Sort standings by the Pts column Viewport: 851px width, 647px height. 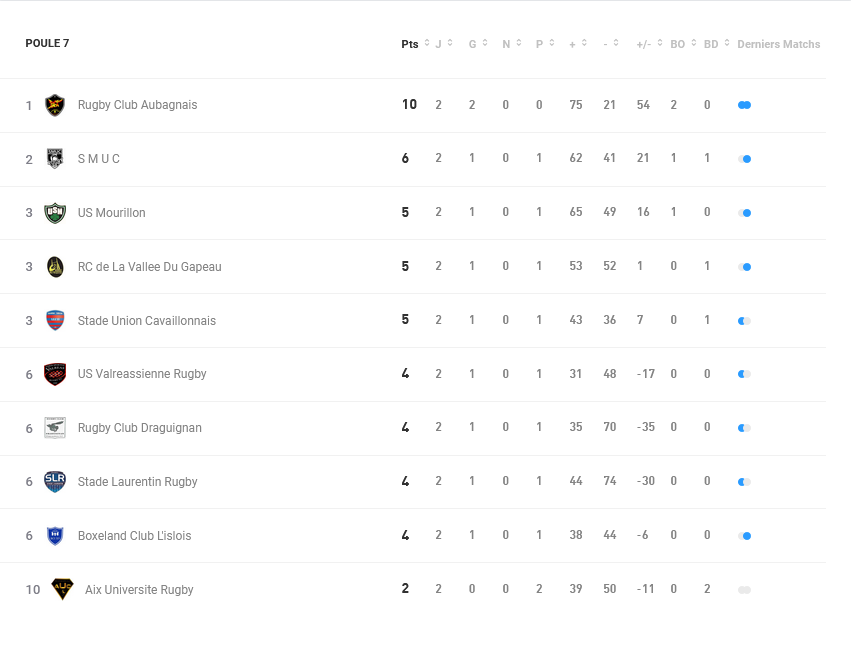pyautogui.click(x=410, y=44)
